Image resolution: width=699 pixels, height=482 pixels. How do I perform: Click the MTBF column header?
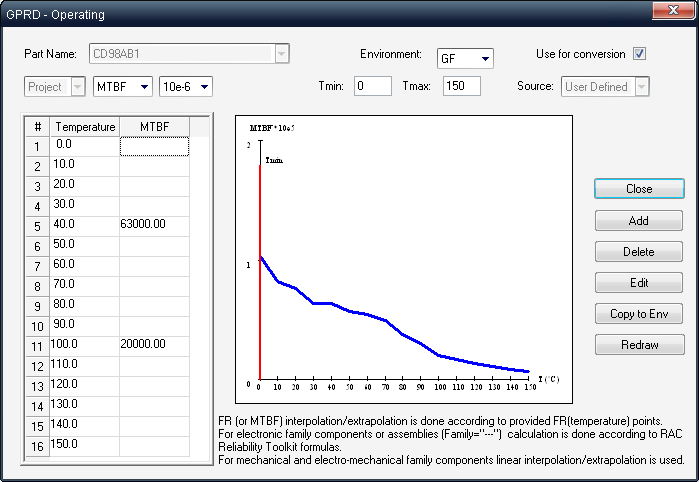pos(154,127)
